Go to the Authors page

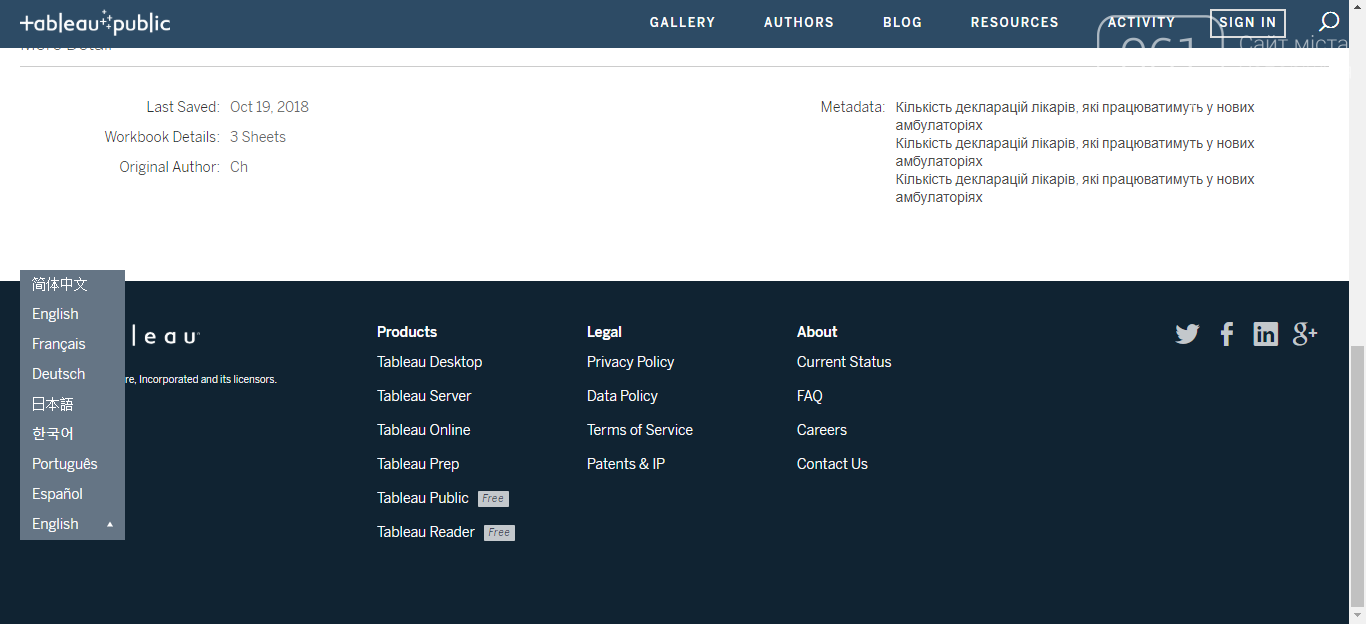798,22
